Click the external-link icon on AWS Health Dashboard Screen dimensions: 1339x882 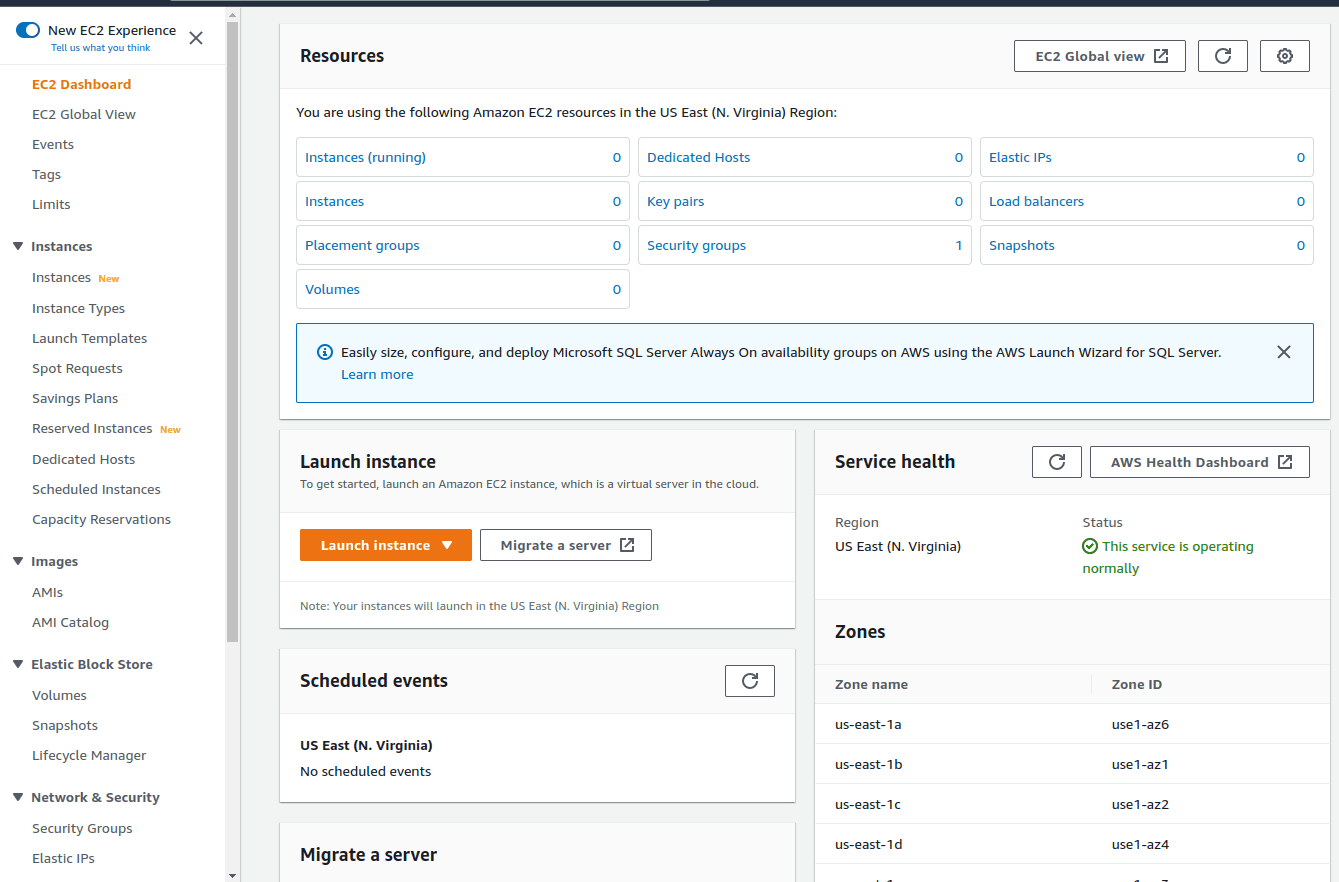[x=1284, y=461]
